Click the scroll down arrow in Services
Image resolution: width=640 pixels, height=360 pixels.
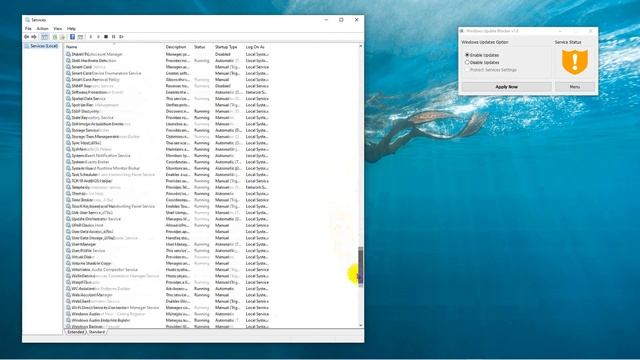tap(360, 325)
